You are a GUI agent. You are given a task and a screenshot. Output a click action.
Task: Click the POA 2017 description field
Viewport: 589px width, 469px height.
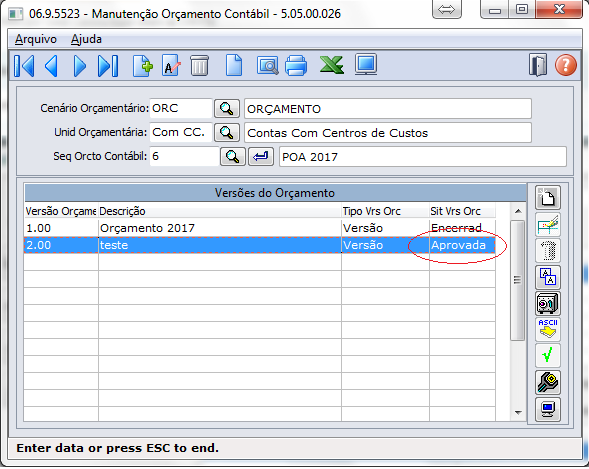(x=423, y=157)
